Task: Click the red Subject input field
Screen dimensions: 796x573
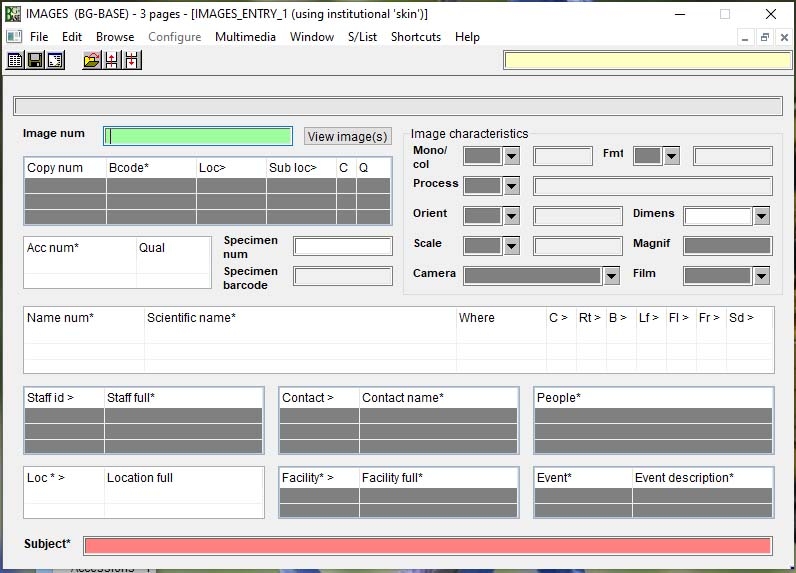Action: [427, 545]
